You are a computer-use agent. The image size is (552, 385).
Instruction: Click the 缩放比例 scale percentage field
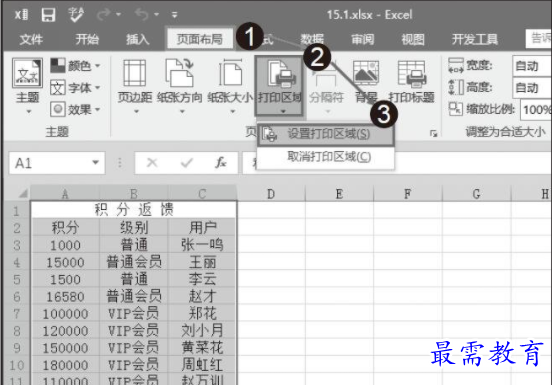click(x=535, y=110)
